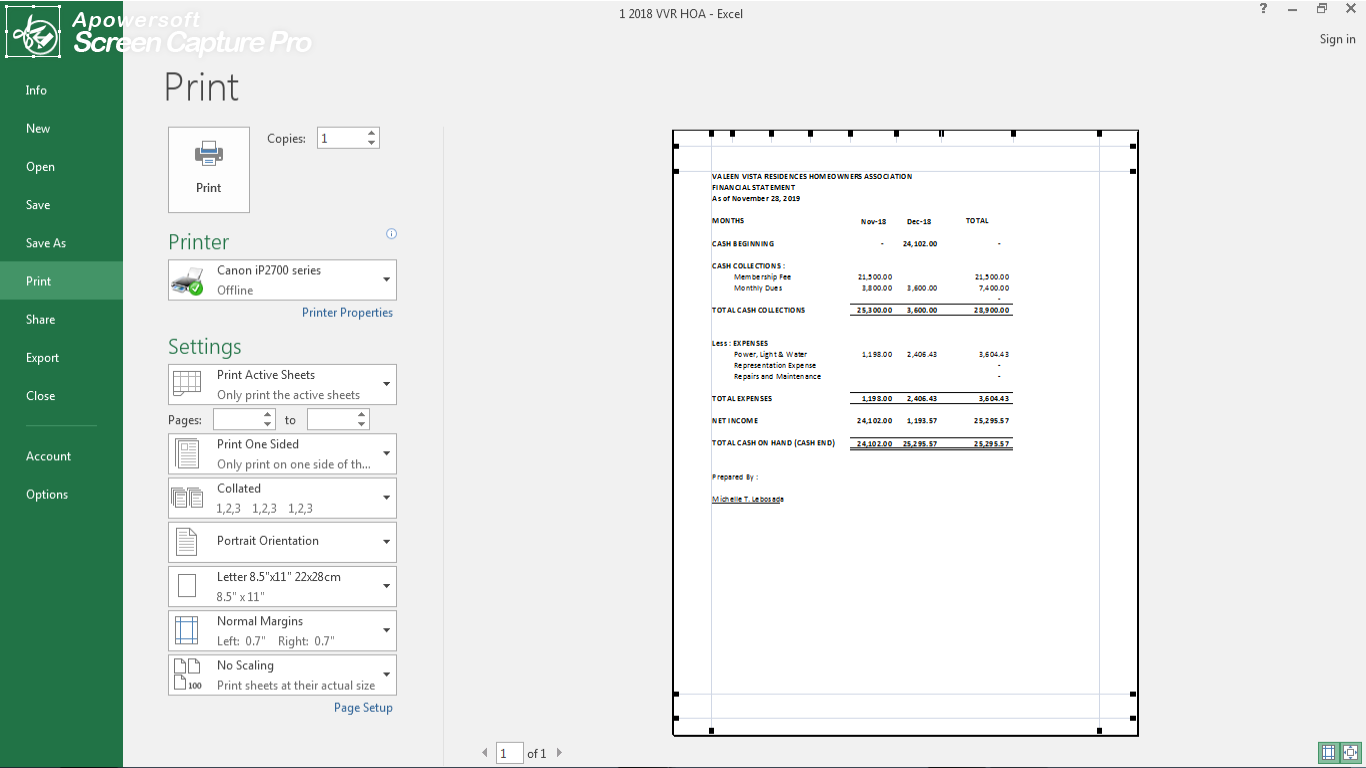The image size is (1366, 768).
Task: Go to the Export page
Action: [43, 358]
